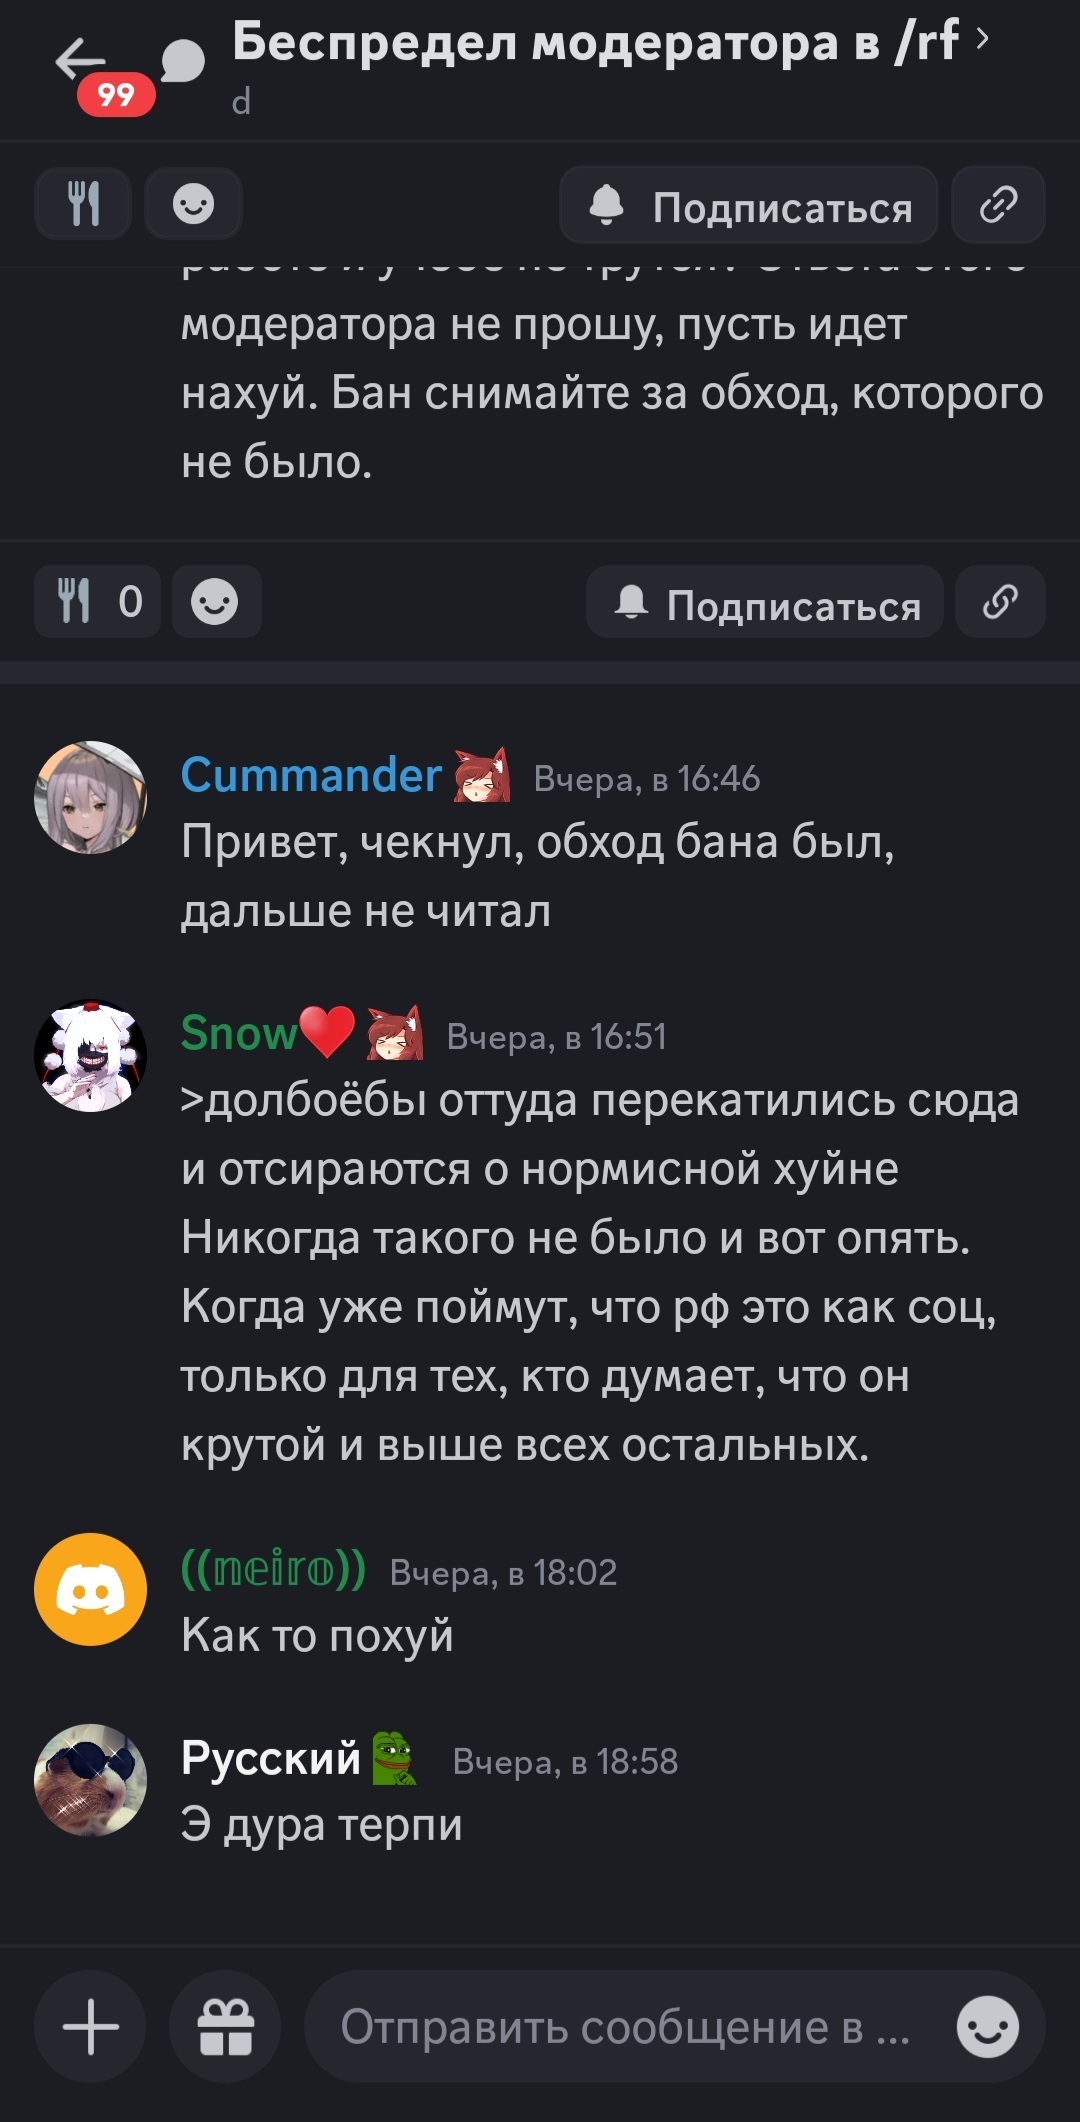Tap Русский user's avatar picture
Viewport: 1080px width, 2122px height.
pos(90,1779)
